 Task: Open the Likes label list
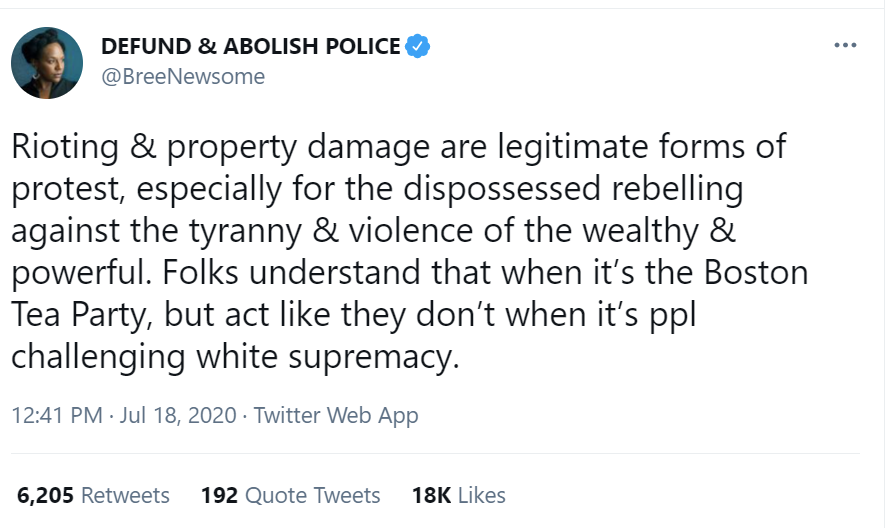[481, 495]
